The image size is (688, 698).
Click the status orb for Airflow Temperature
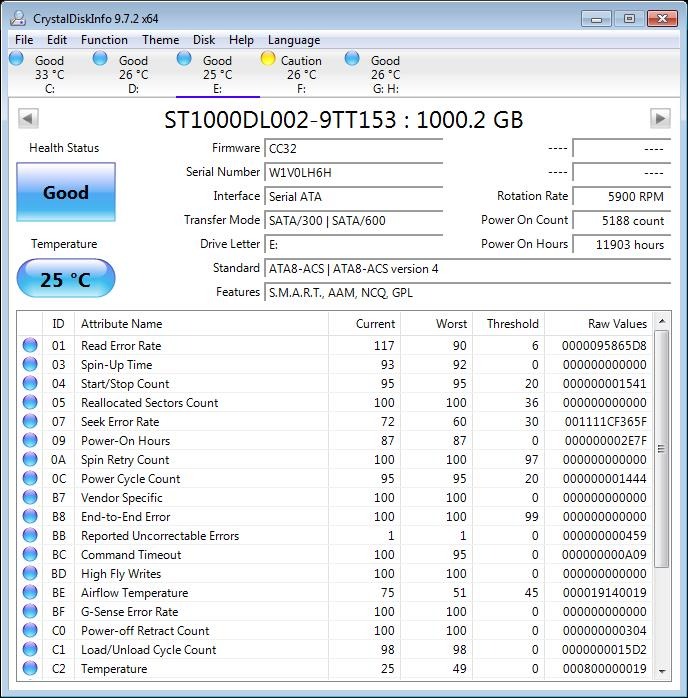30,593
